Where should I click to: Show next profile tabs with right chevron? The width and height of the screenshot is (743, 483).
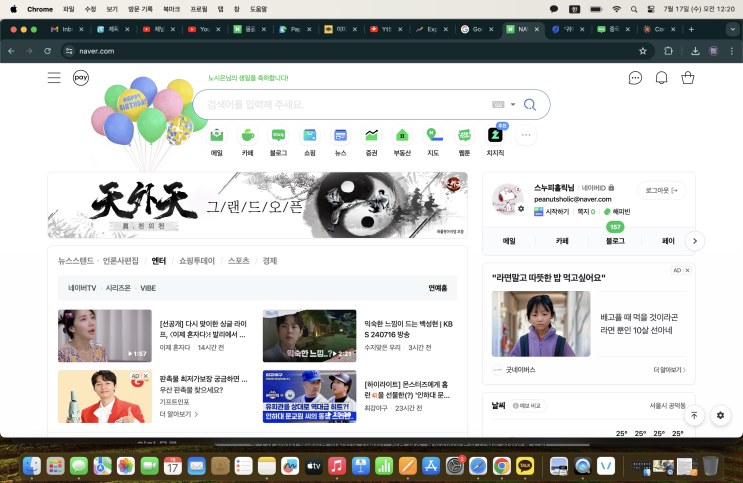(x=695, y=241)
